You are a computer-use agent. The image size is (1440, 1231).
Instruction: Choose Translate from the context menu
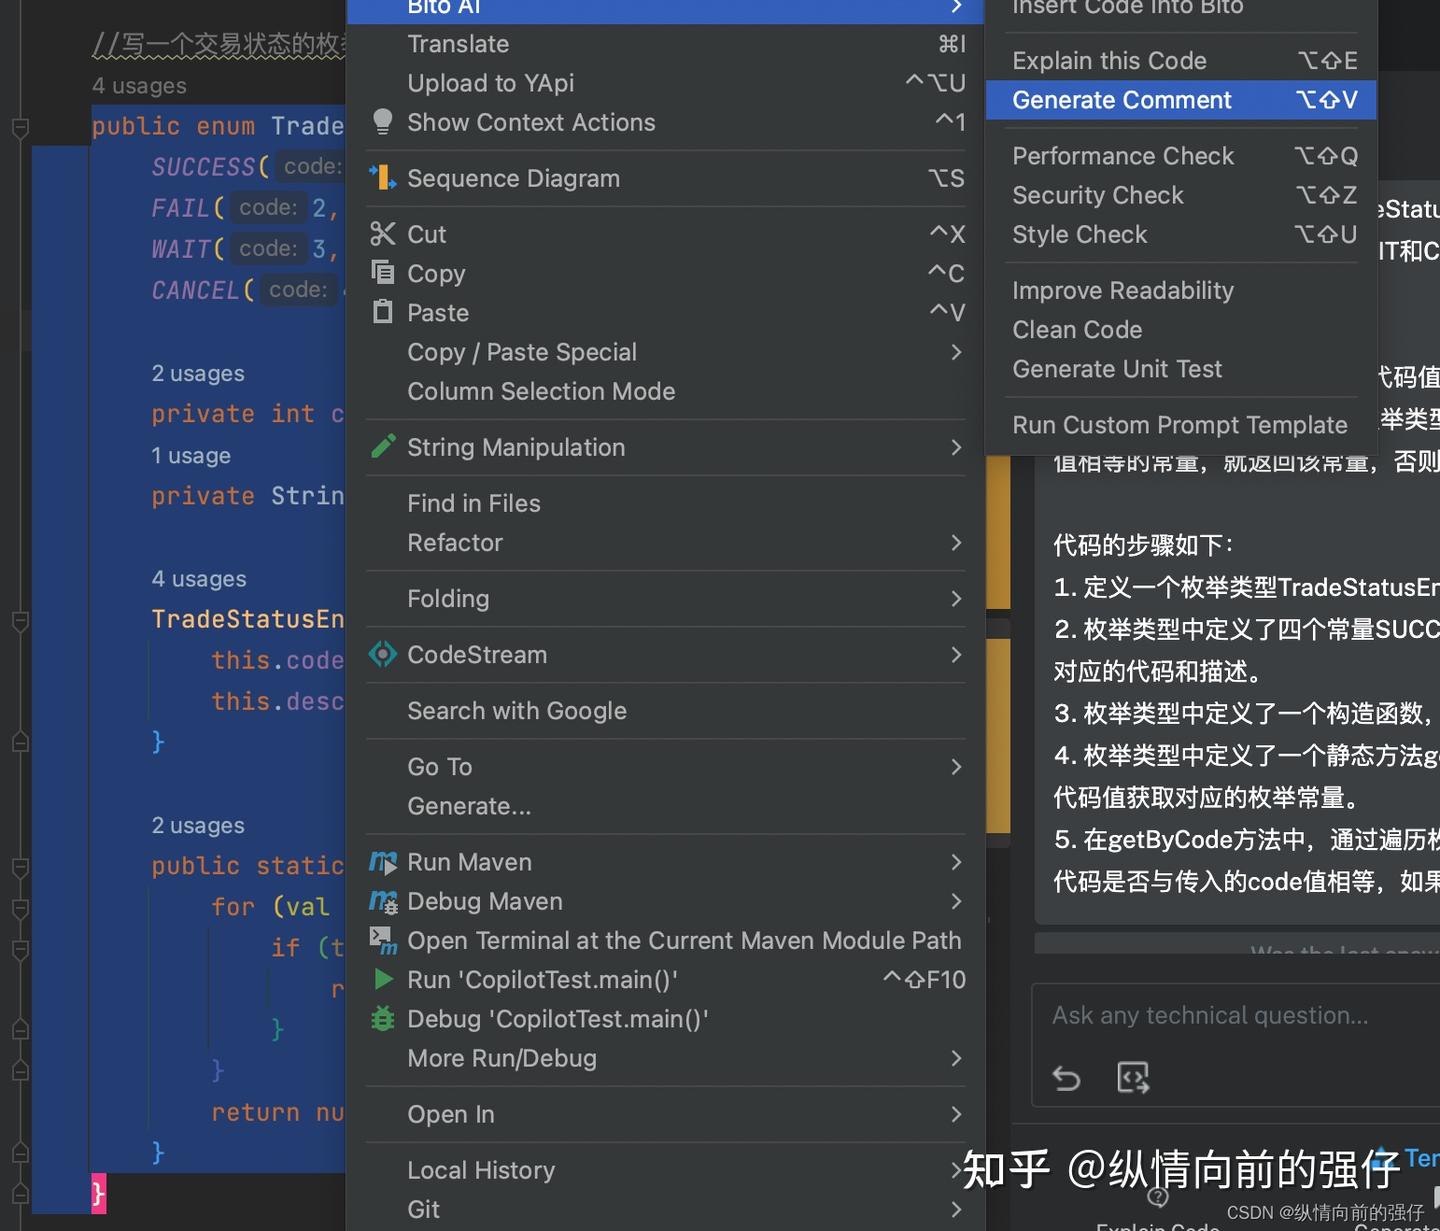coord(458,43)
